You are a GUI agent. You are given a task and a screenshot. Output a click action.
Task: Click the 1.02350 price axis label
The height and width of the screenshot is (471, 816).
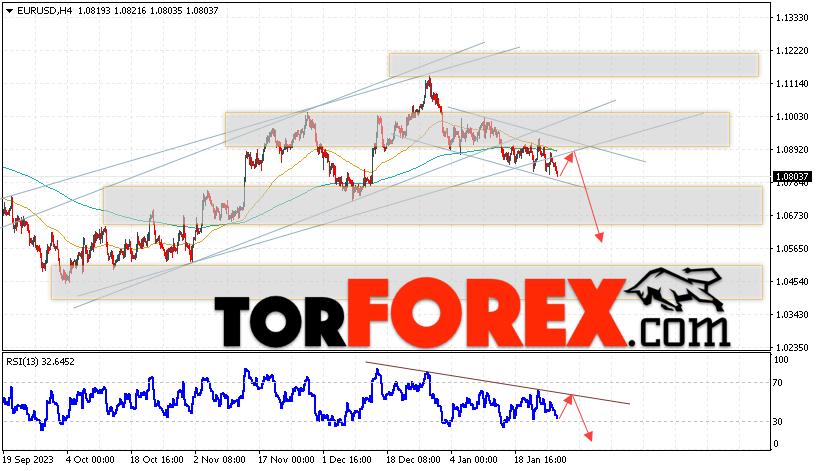[x=792, y=347]
